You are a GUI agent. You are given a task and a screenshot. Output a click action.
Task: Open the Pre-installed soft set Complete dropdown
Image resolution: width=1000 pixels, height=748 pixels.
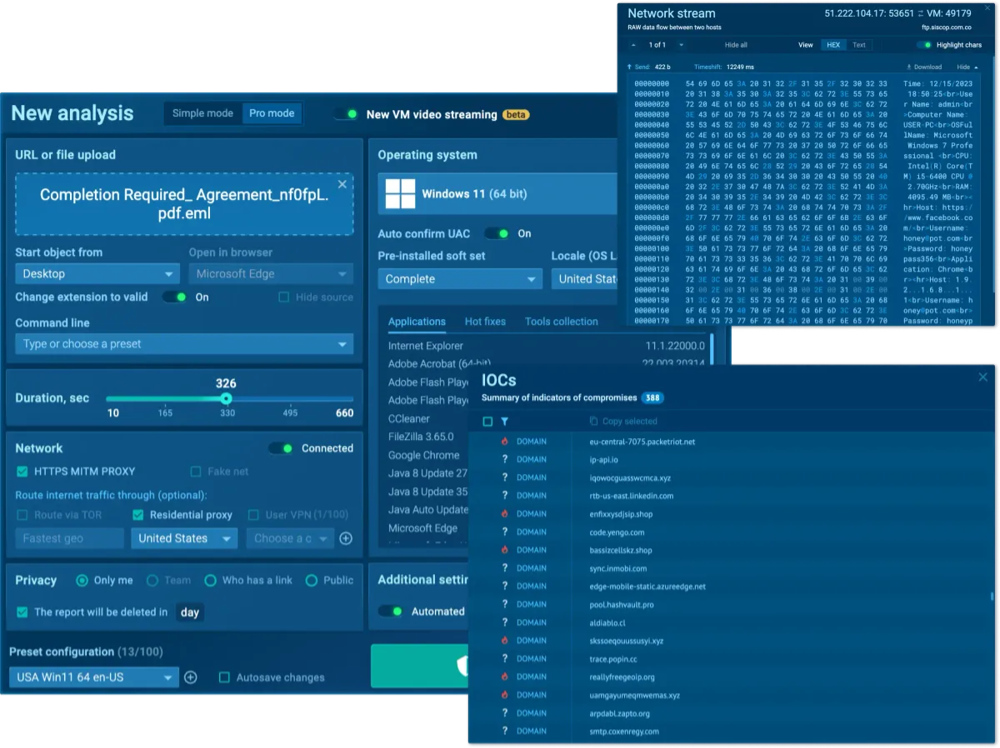coord(460,279)
